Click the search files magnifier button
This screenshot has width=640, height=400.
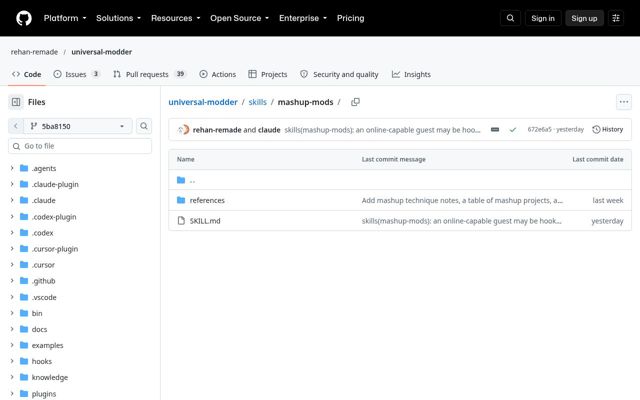pos(144,126)
